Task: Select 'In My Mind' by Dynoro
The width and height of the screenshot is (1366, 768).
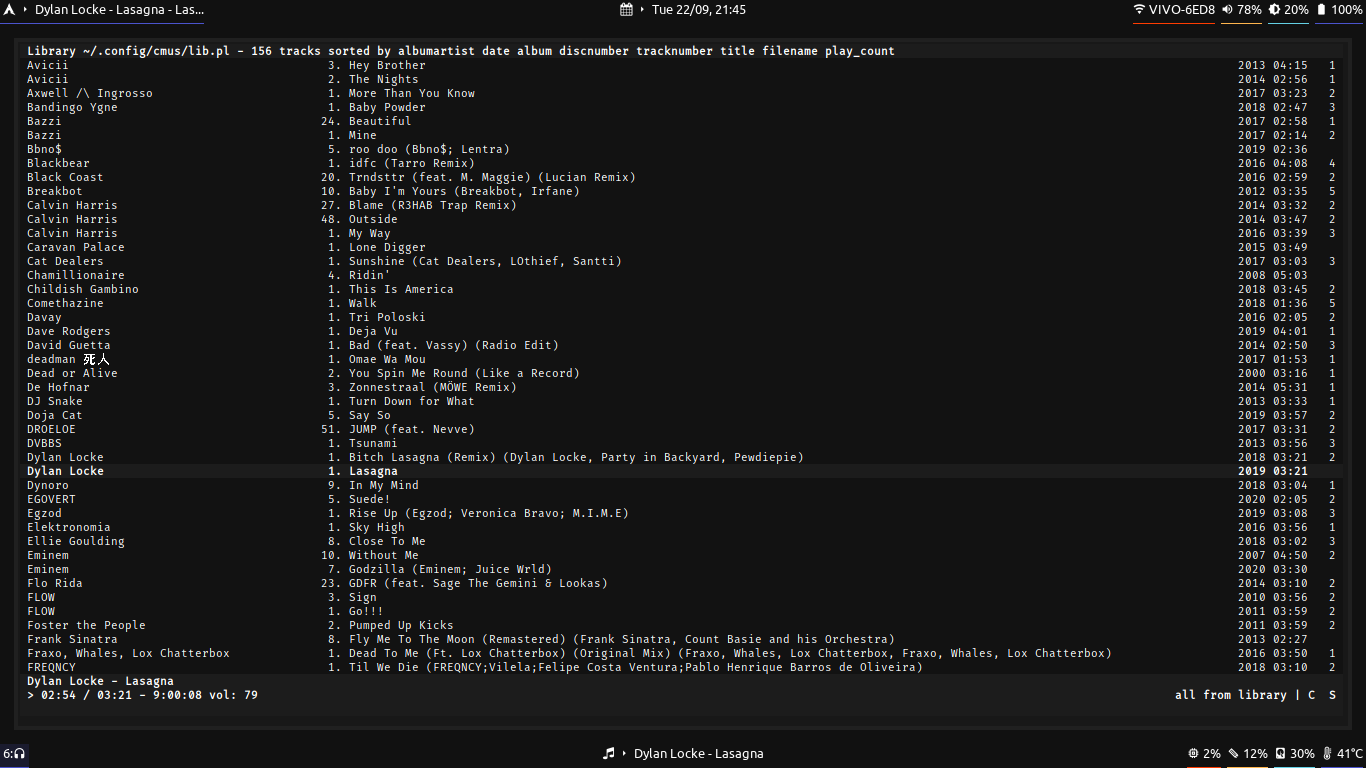Action: (x=683, y=485)
